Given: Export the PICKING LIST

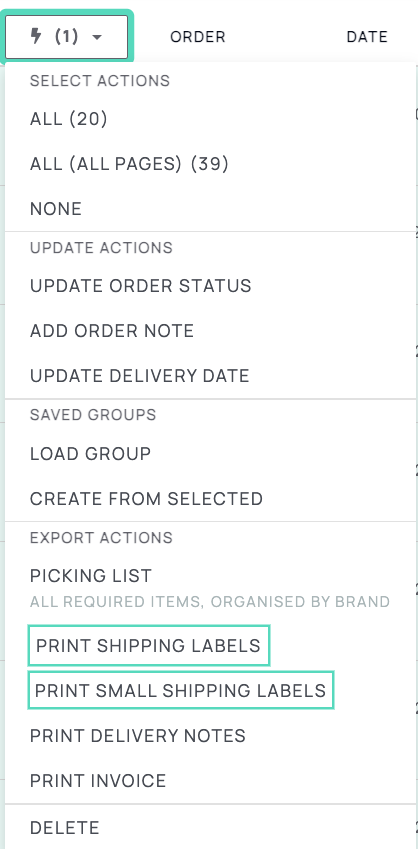Looking at the screenshot, I should click(210, 587).
